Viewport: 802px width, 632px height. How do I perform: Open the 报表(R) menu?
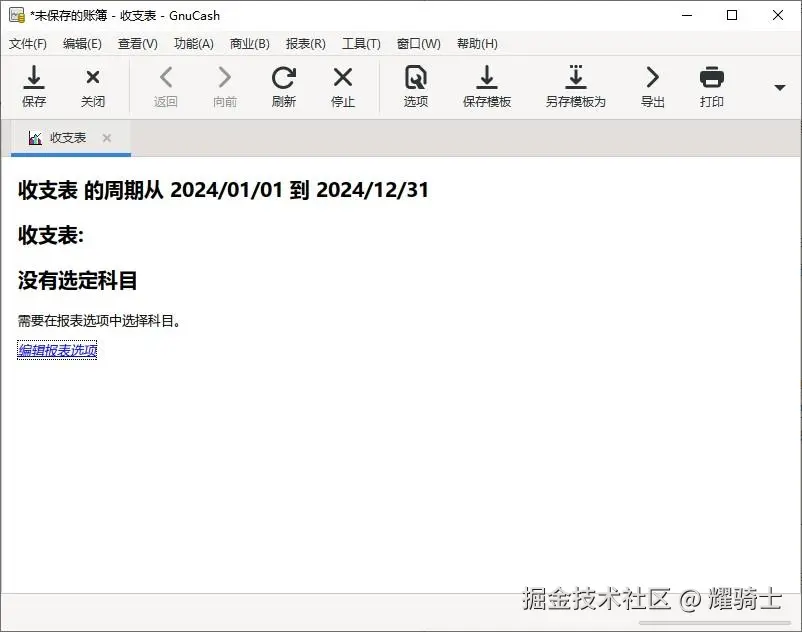click(305, 44)
